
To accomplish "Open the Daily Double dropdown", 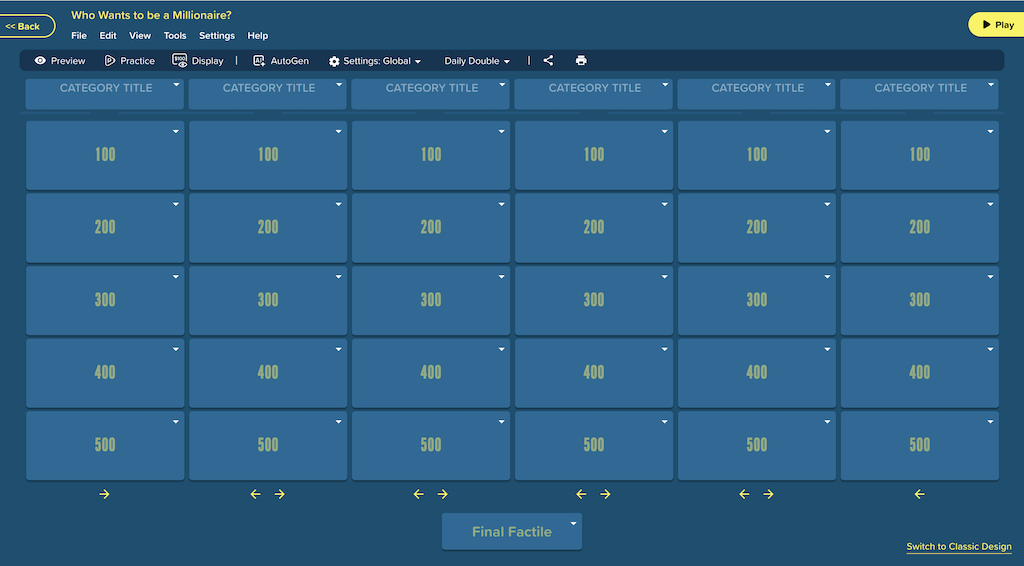I will [477, 61].
